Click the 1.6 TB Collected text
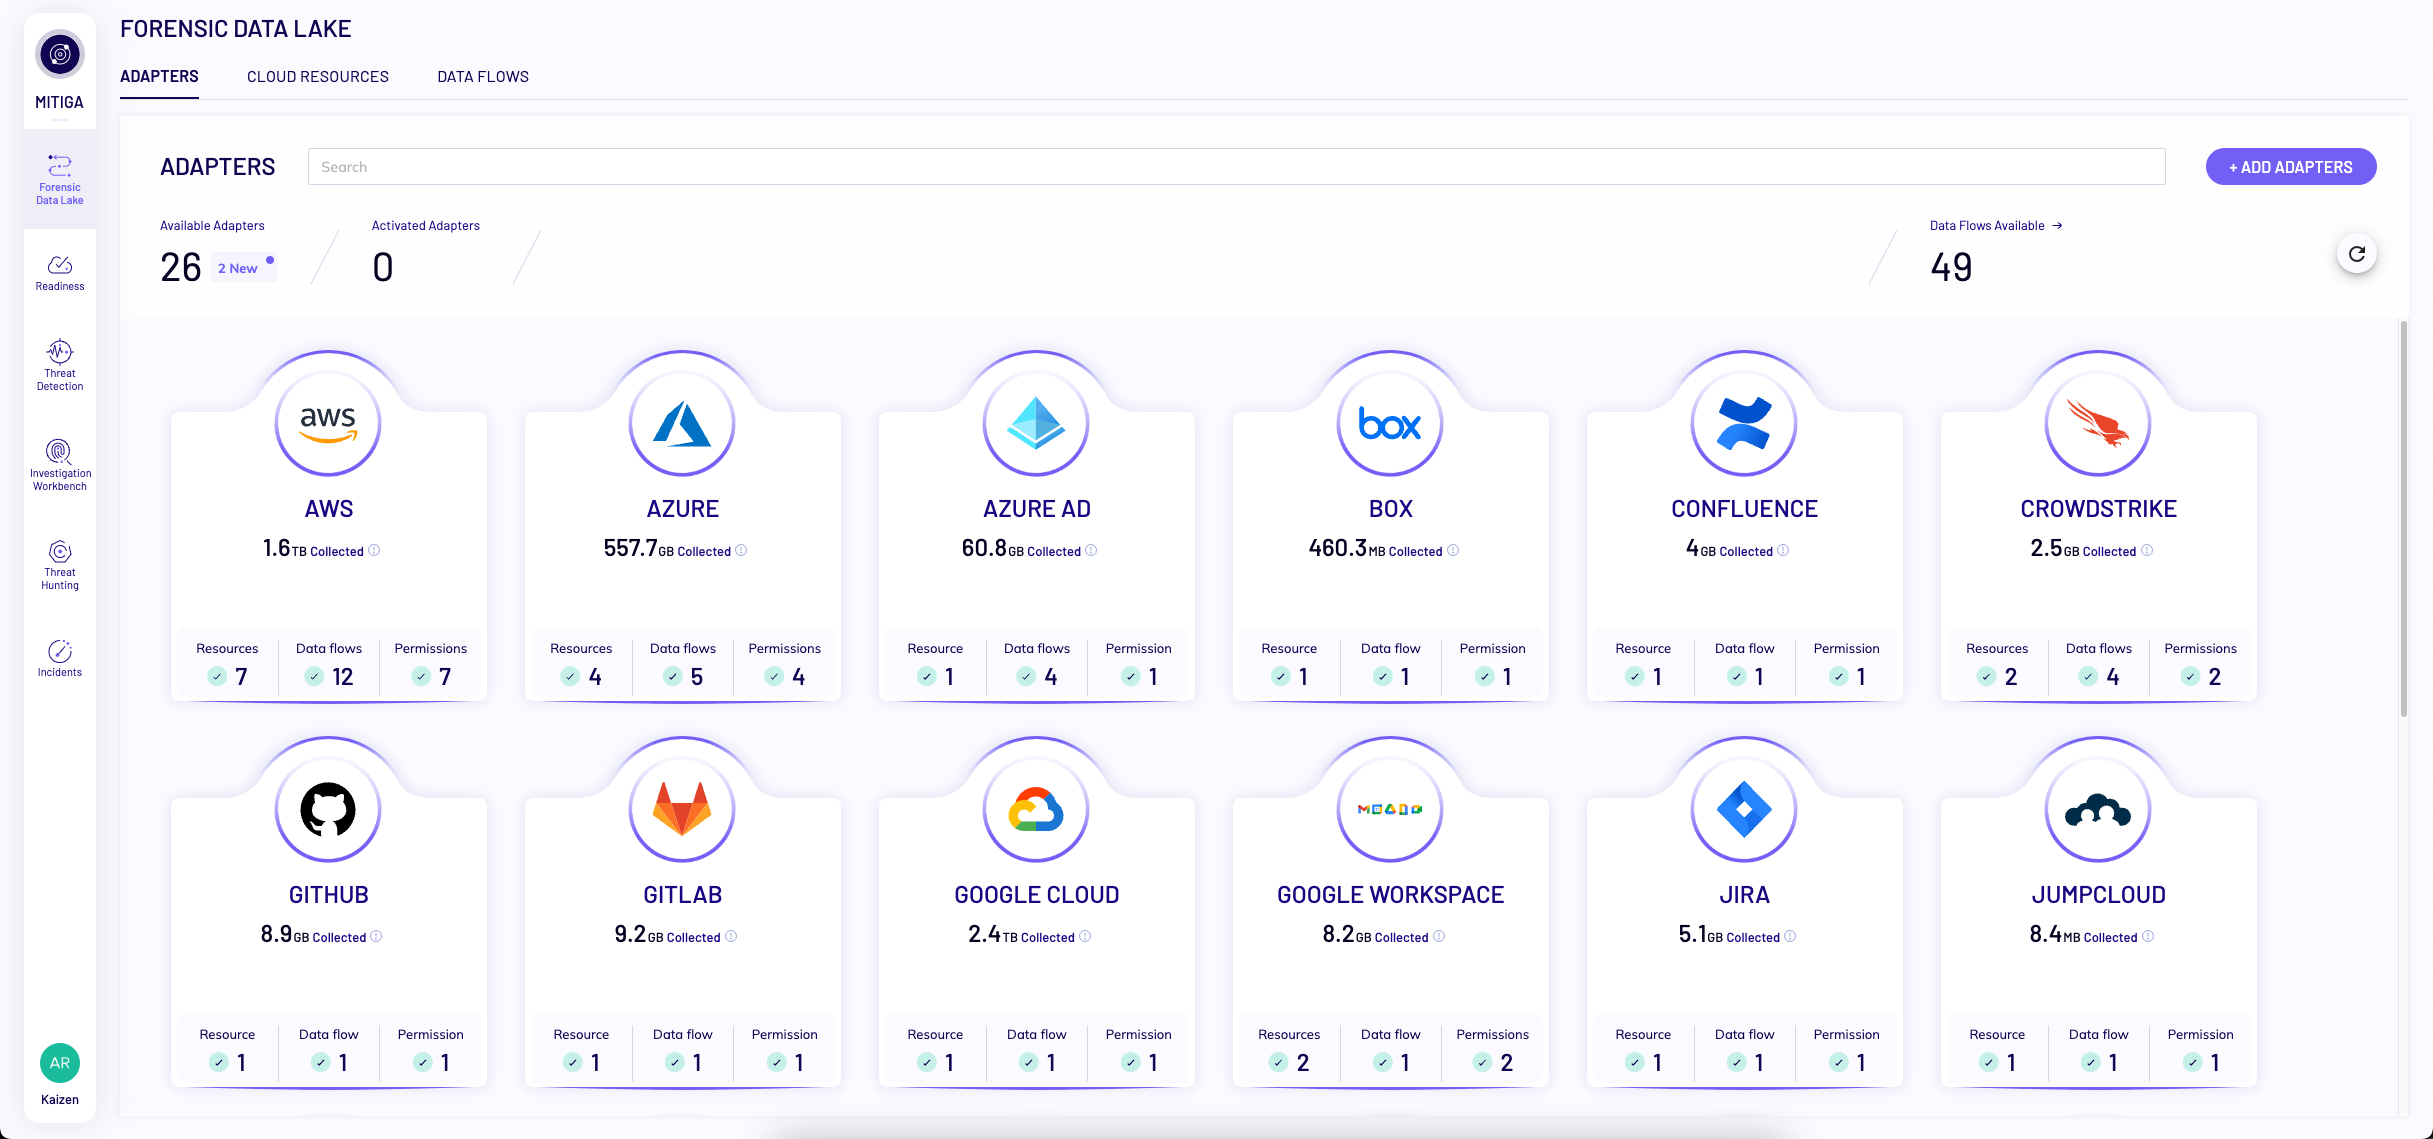This screenshot has width=2433, height=1139. click(x=313, y=548)
